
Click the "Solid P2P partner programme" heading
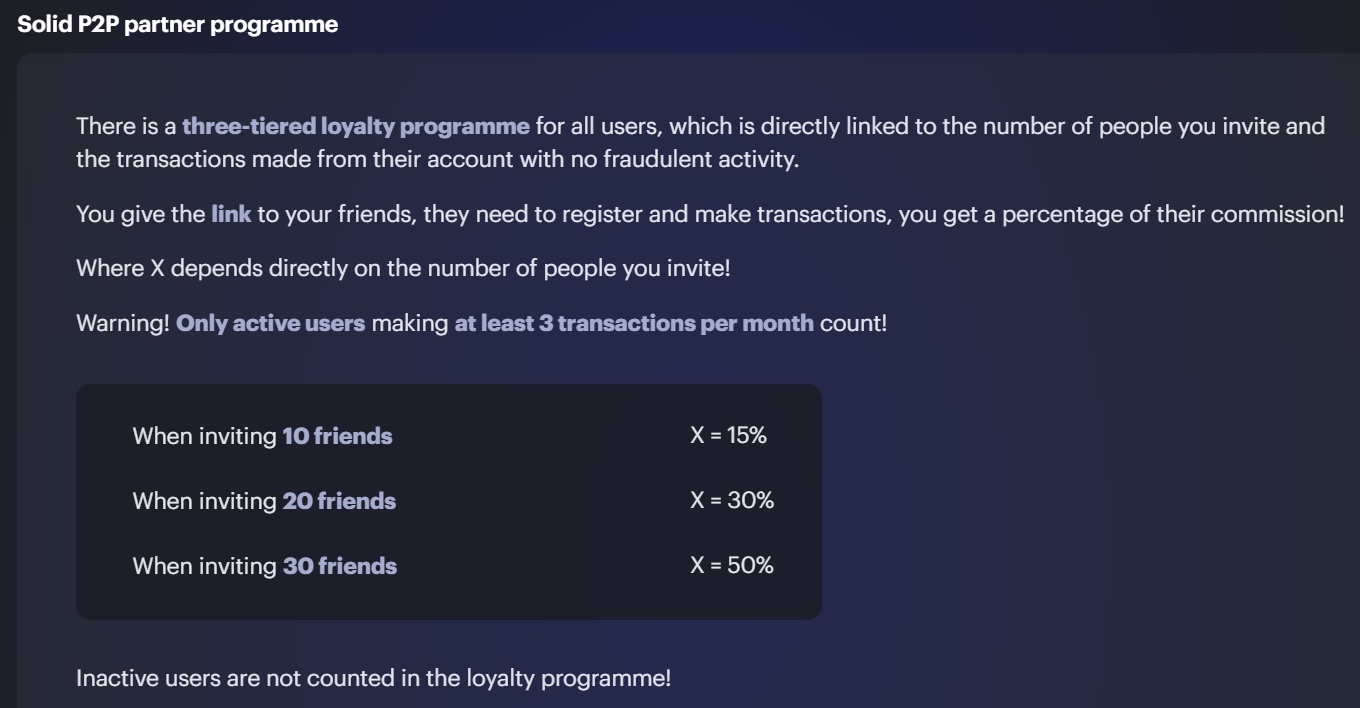click(x=178, y=25)
